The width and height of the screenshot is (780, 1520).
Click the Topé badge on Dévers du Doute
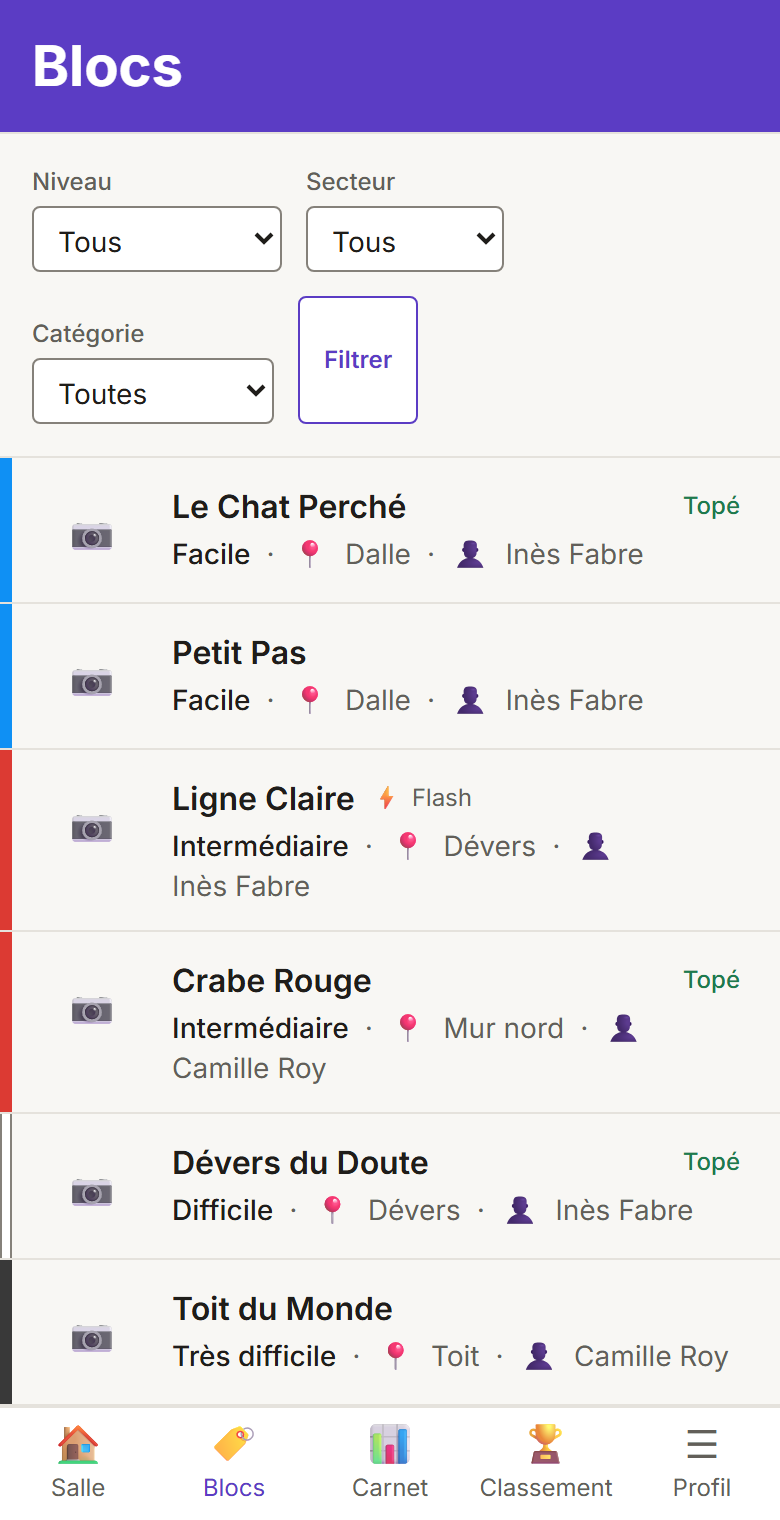point(712,1162)
